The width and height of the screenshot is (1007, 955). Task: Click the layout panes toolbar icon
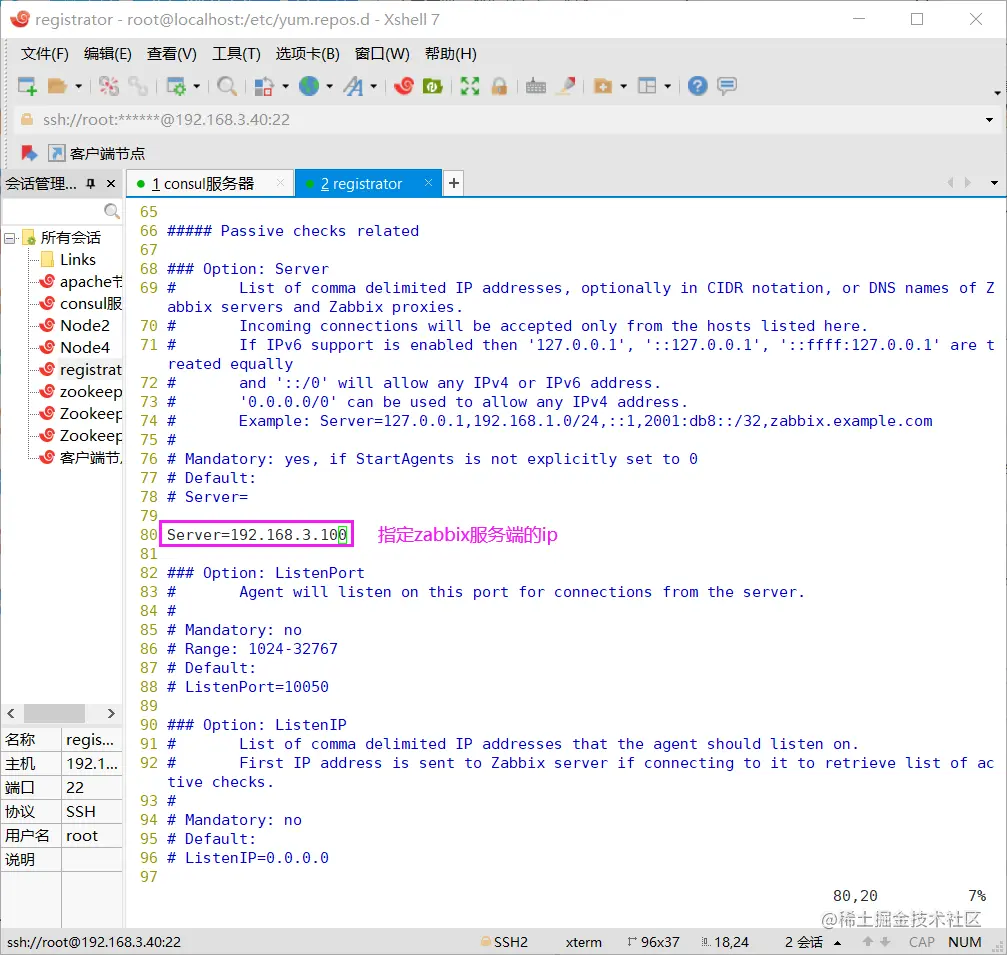(x=647, y=85)
